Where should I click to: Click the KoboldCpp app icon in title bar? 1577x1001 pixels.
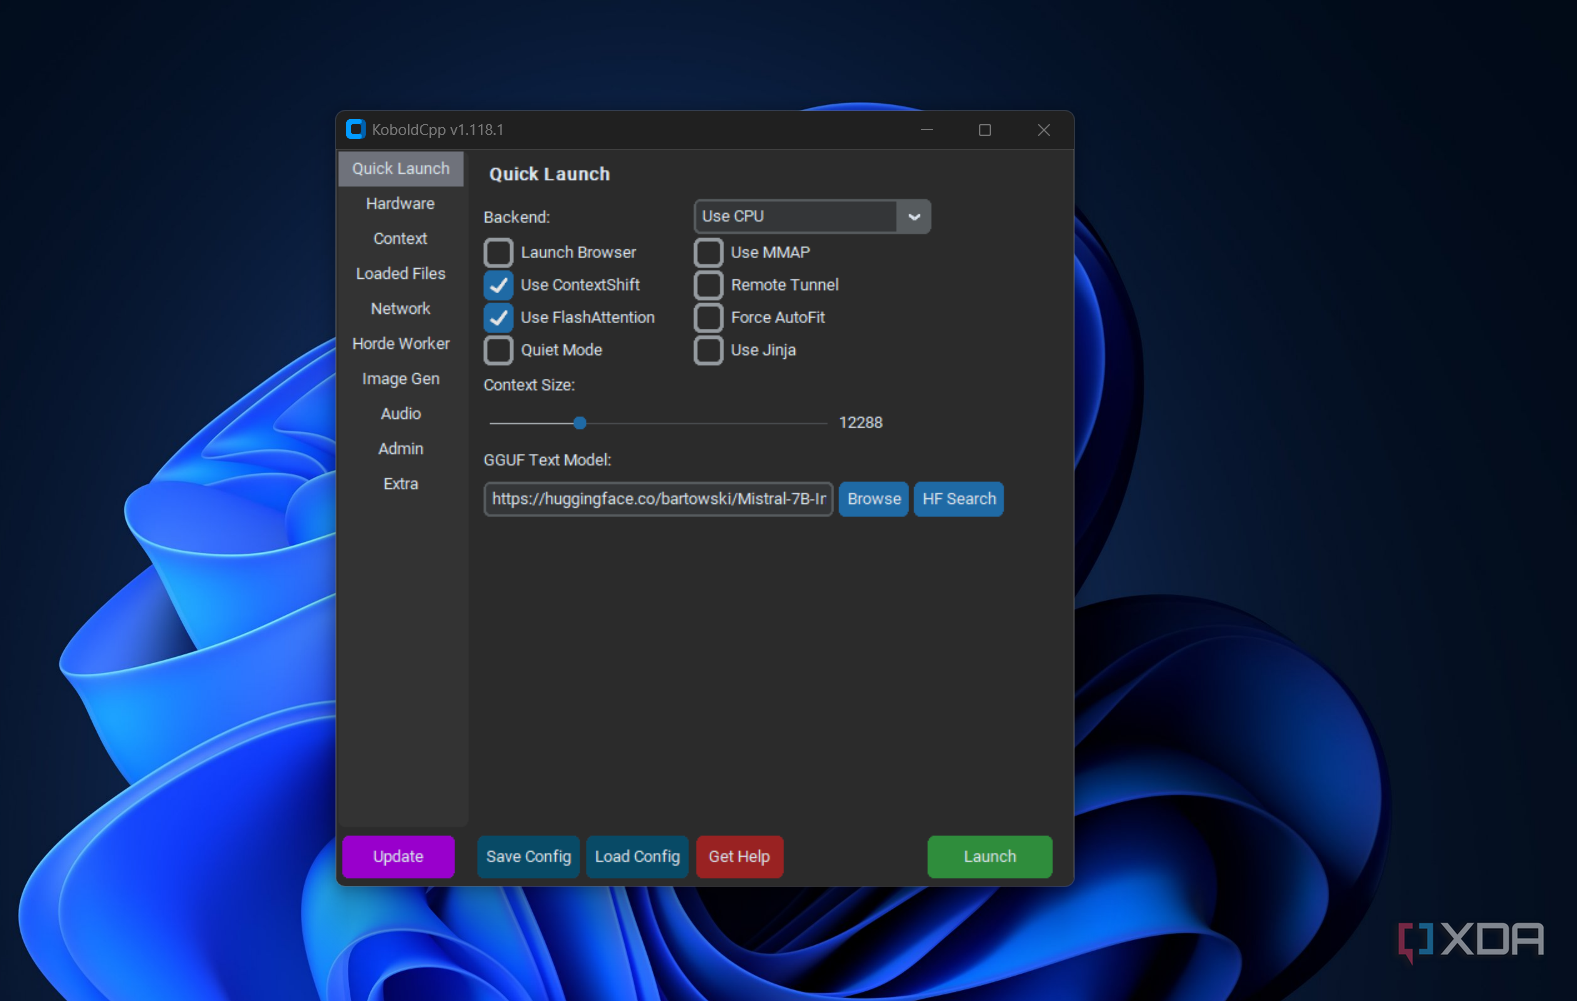[355, 129]
